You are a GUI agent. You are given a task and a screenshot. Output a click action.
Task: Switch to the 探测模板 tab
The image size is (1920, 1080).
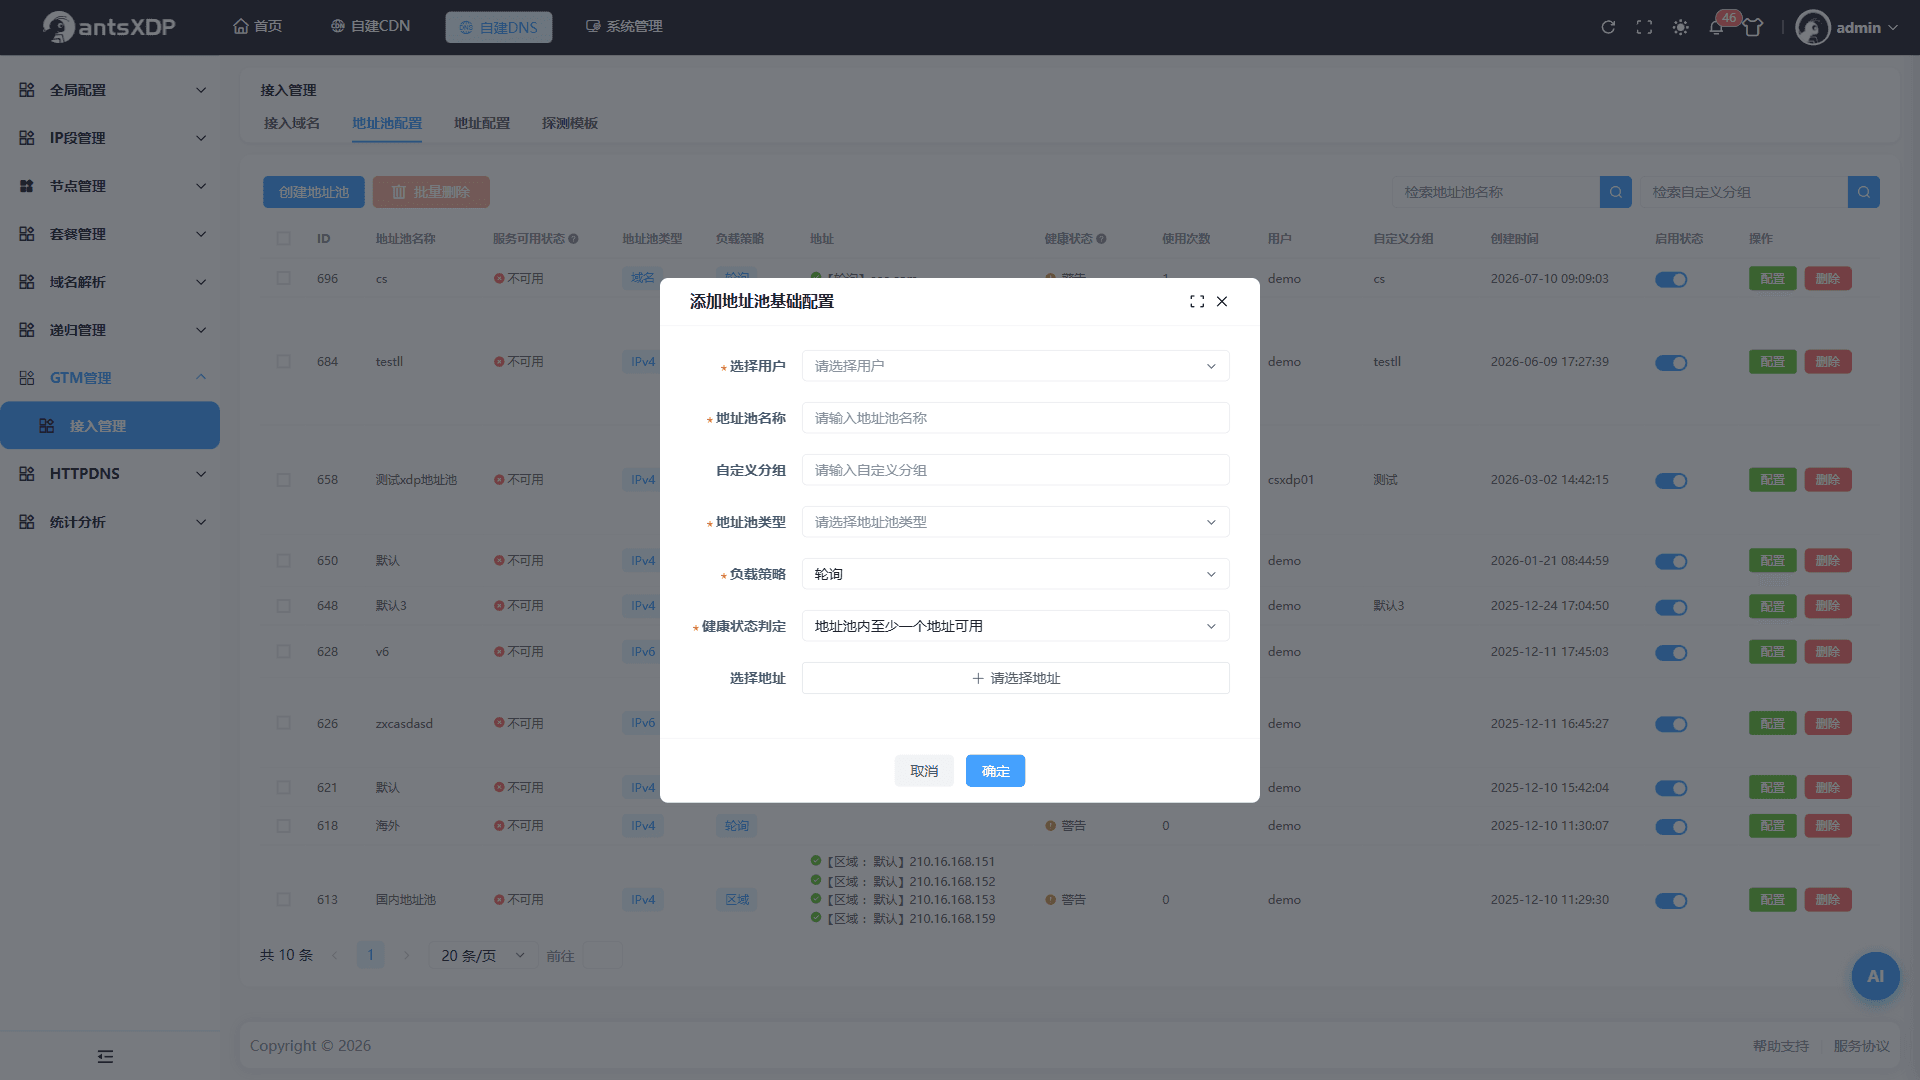570,123
